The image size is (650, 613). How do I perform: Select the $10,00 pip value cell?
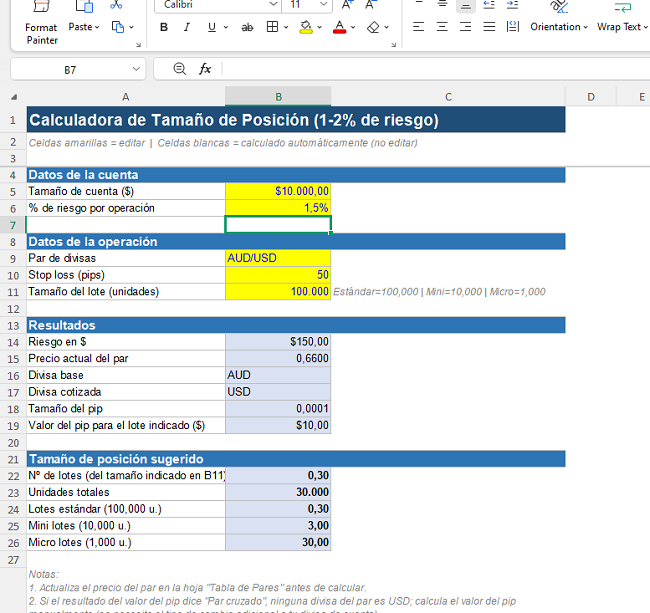point(278,425)
